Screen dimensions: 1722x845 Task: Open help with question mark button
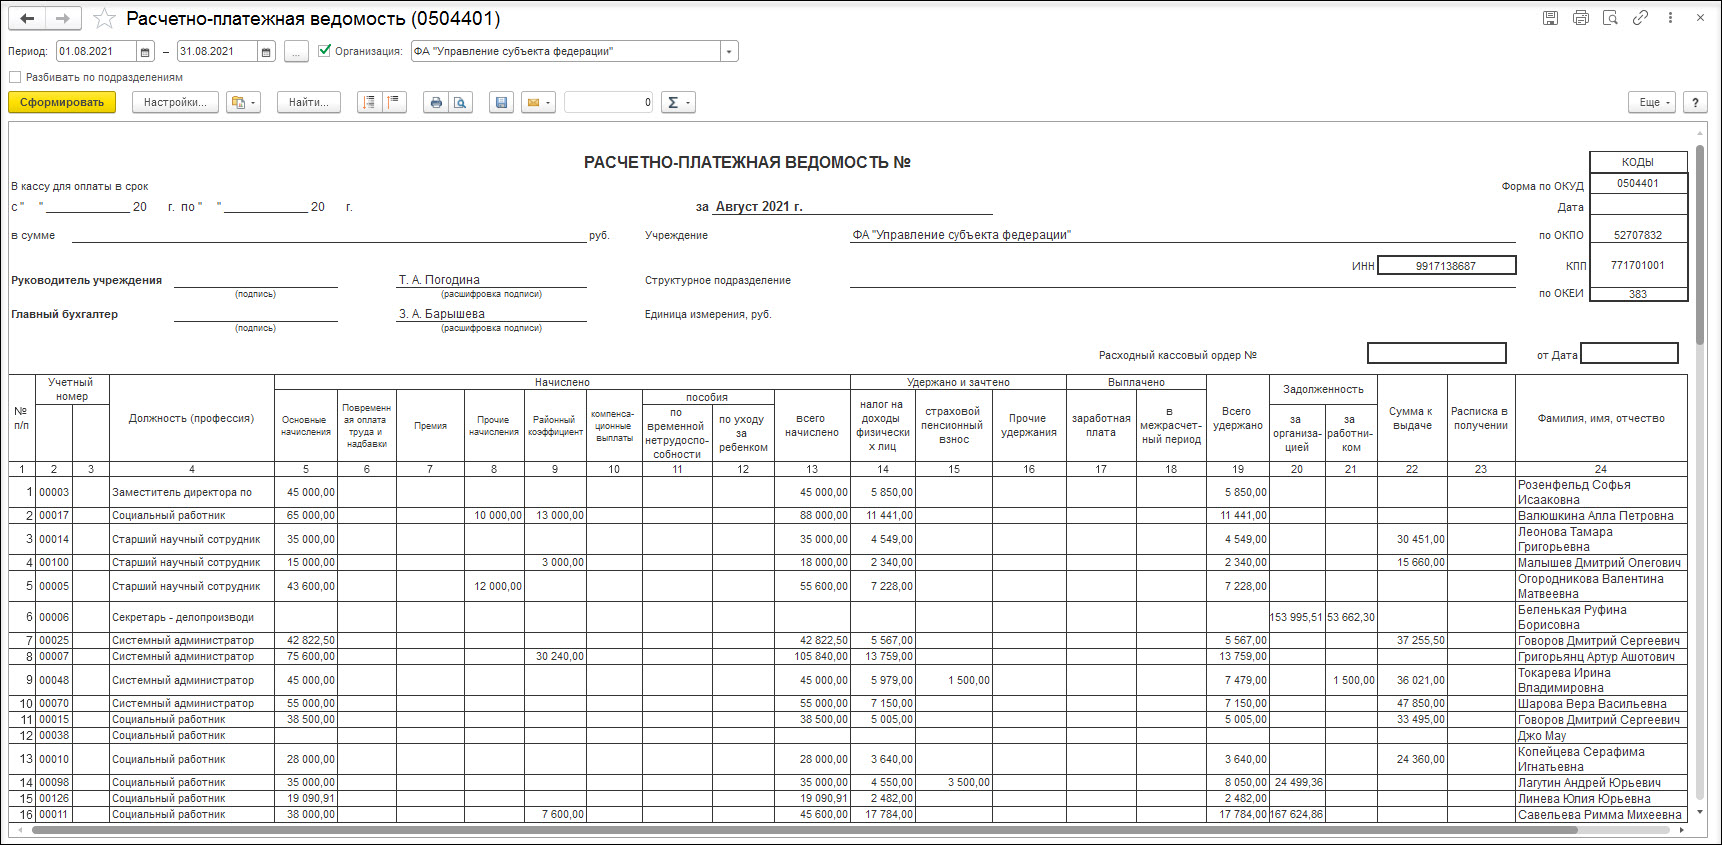coord(1695,102)
